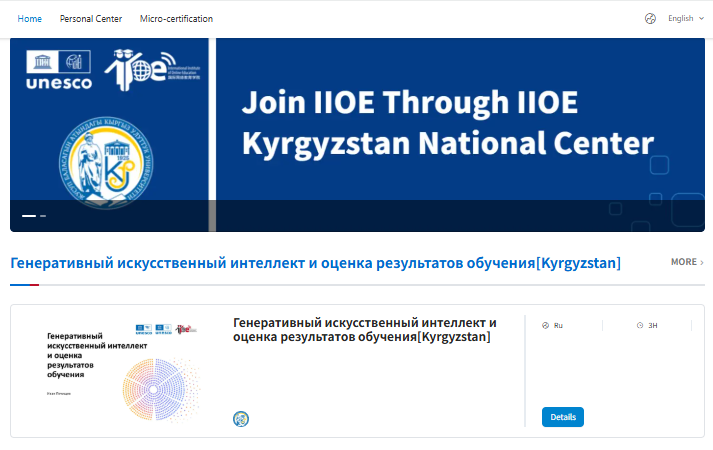This screenshot has width=713, height=450.
Task: Click the Kyrgyz university seal emblem
Action: (101, 161)
